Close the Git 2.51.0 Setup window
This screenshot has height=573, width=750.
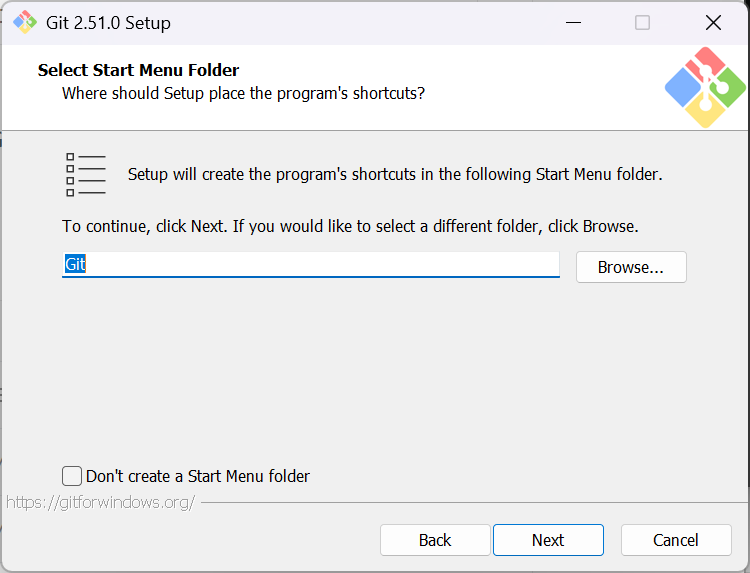[712, 22]
